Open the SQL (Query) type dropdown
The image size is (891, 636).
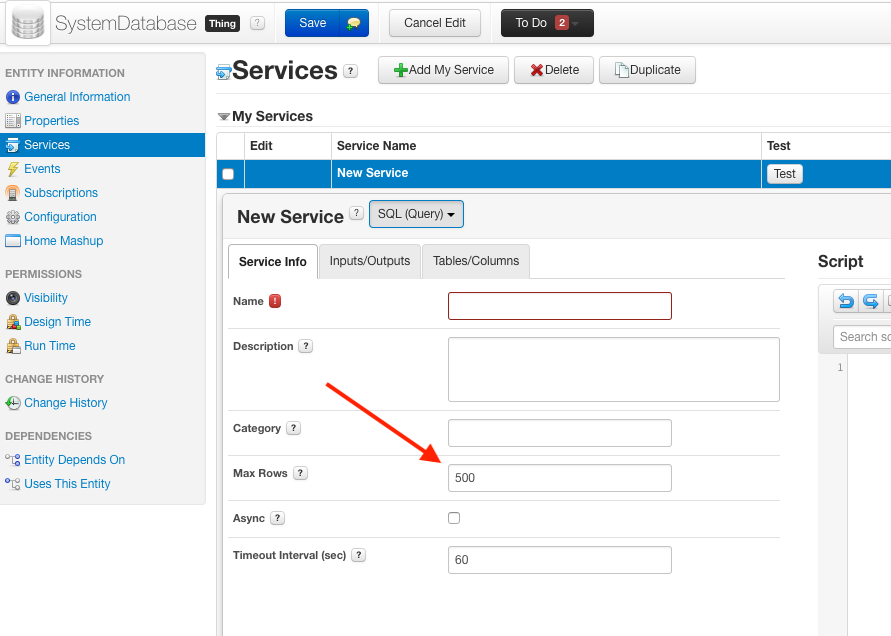417,214
